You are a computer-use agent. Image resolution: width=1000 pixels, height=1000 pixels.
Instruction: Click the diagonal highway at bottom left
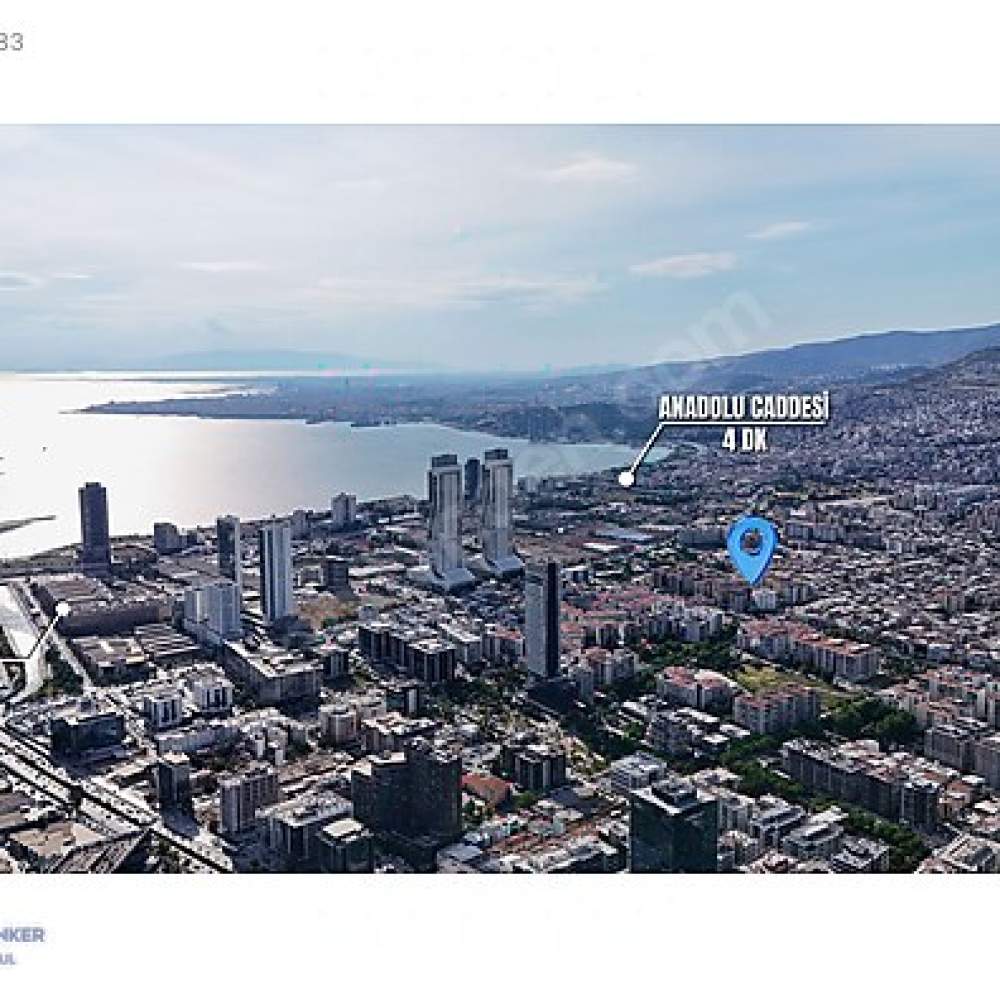[x=108, y=797]
